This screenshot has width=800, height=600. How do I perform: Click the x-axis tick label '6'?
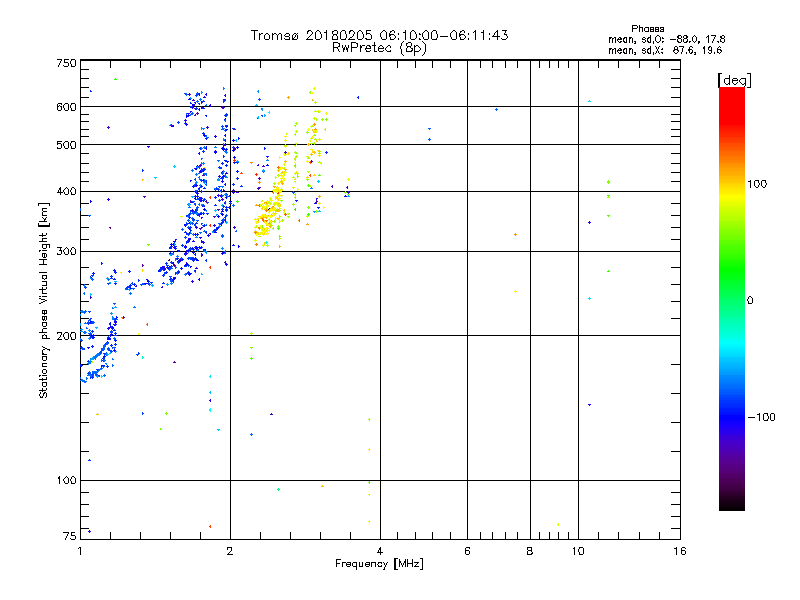(467, 551)
